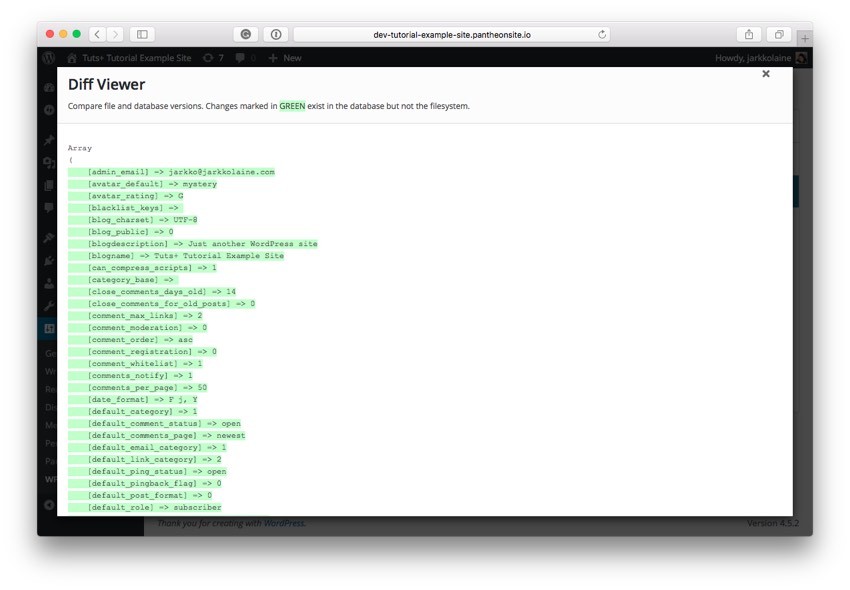
Task: Select the default_ping_status line
Action: pyautogui.click(x=147, y=470)
